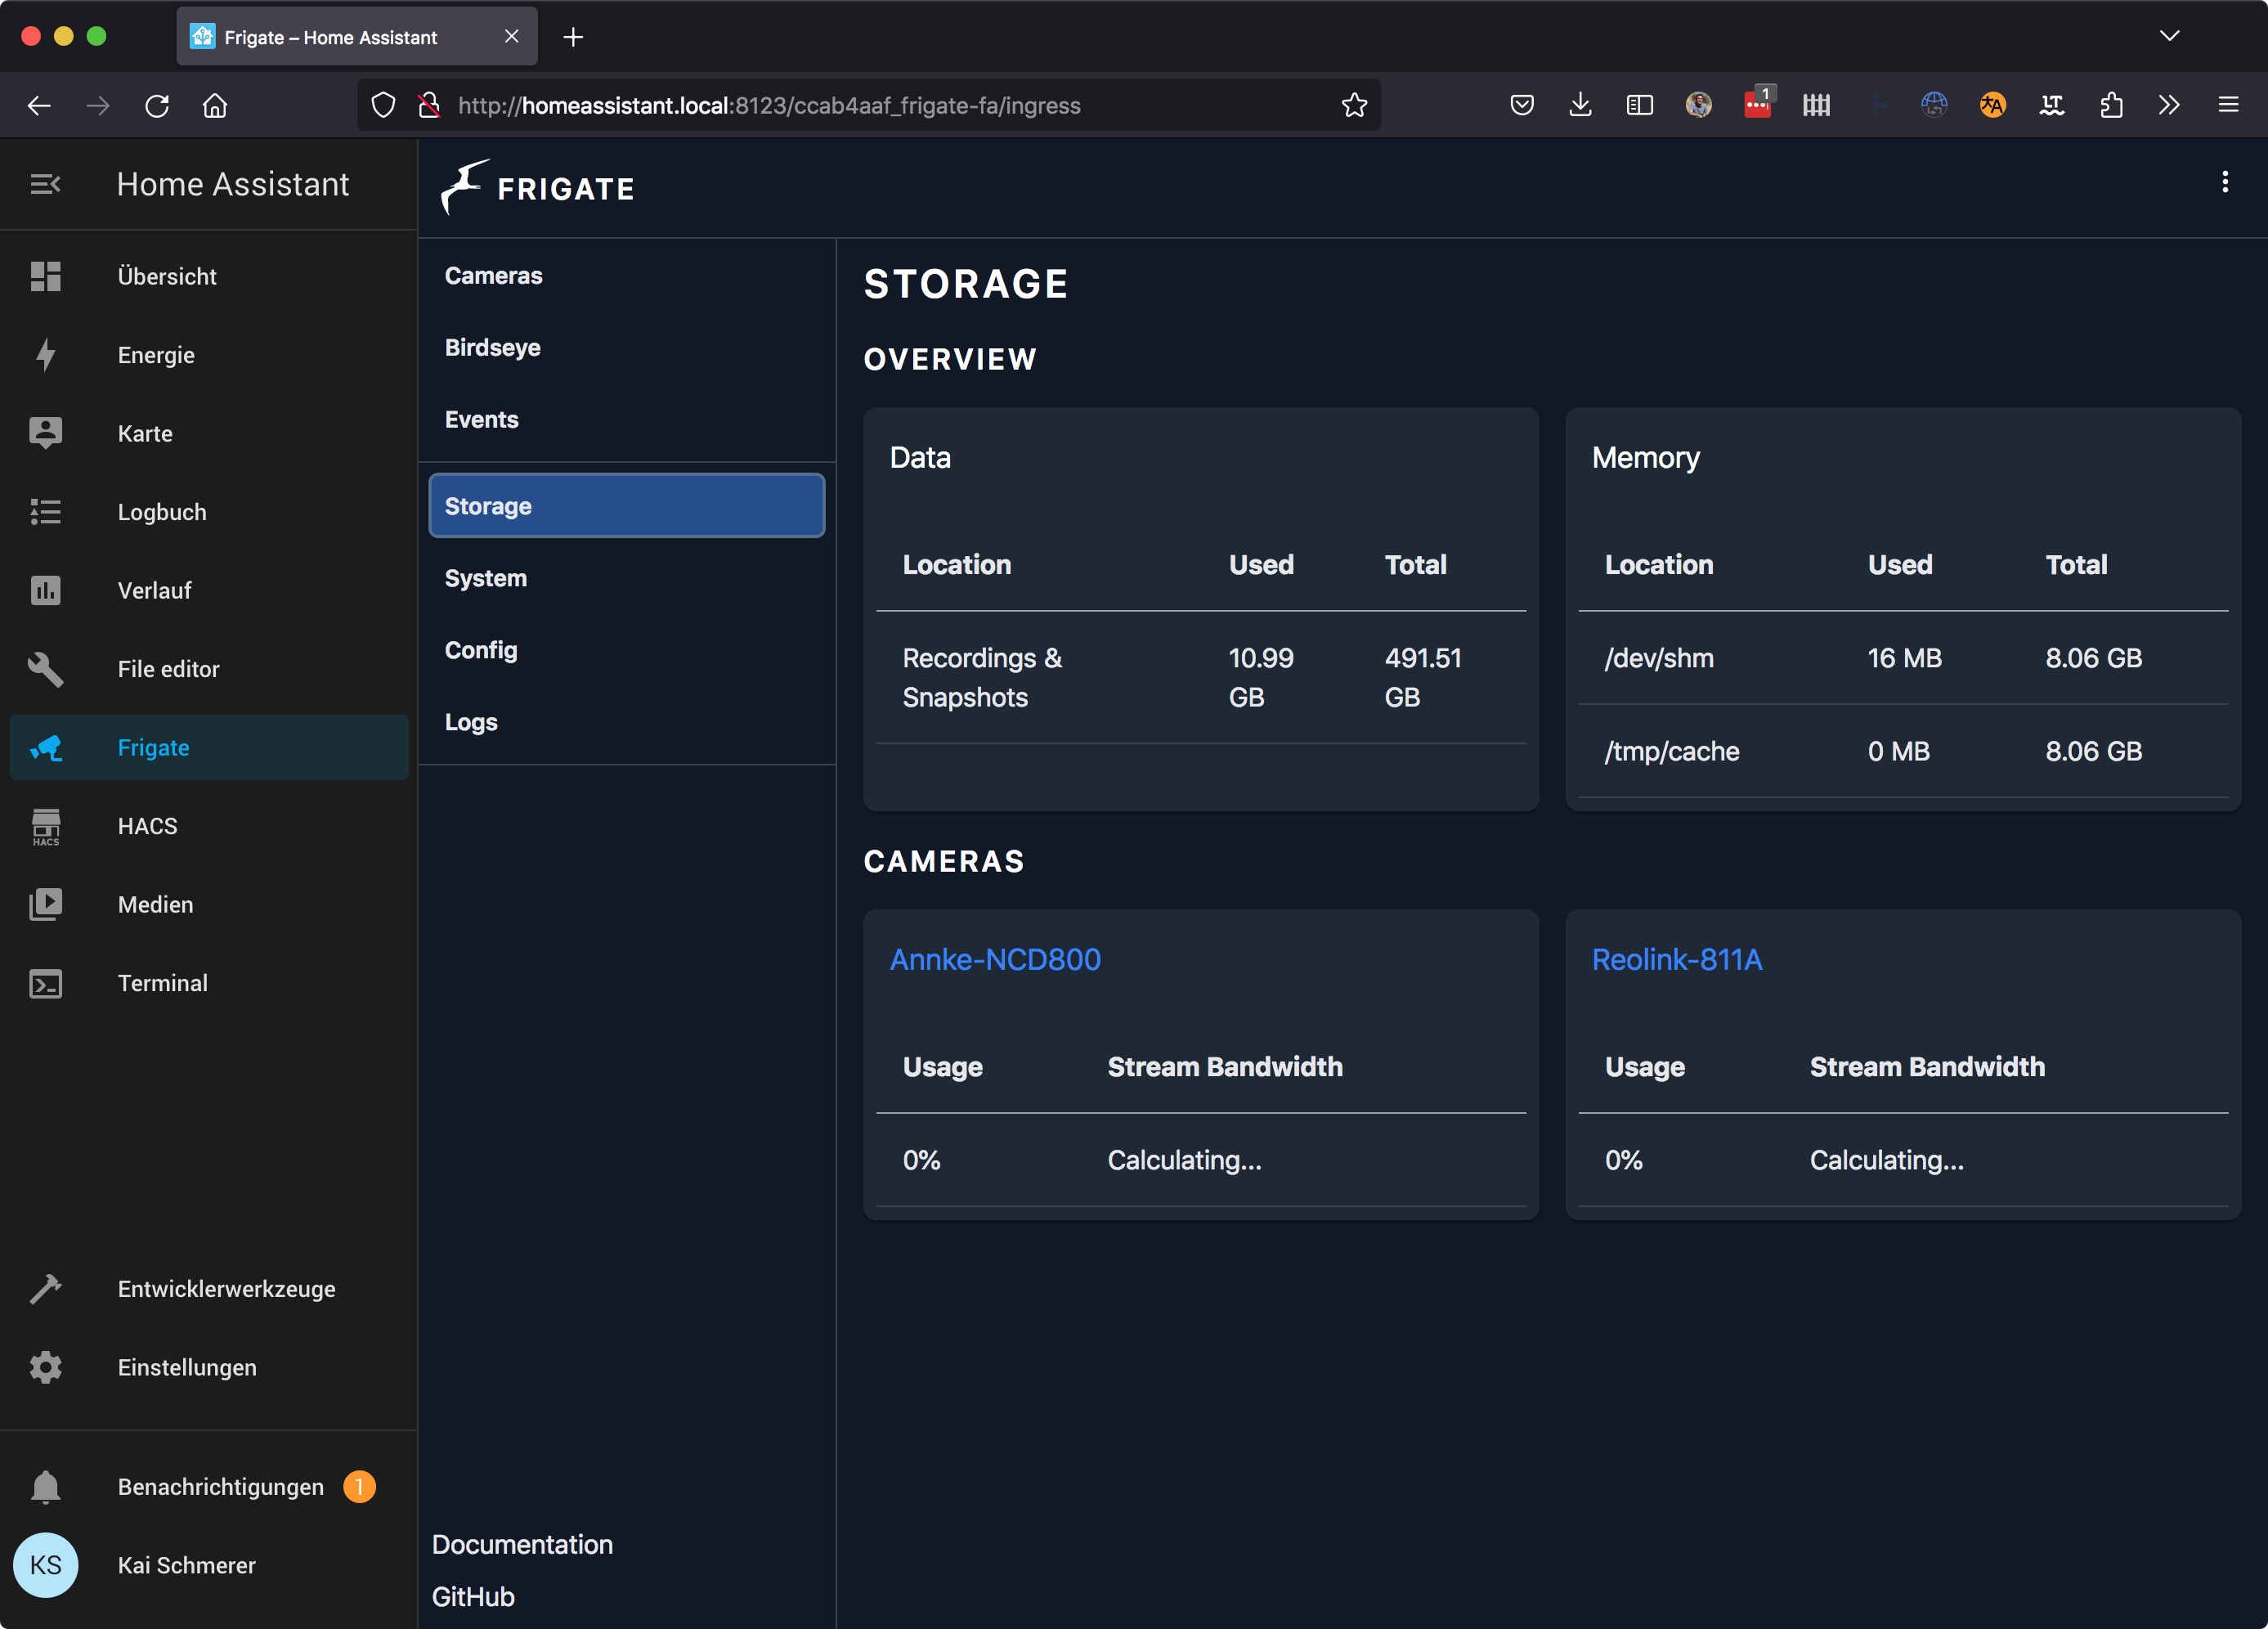Expand the browser tab list chevron
The image size is (2268, 1629).
(x=2168, y=36)
